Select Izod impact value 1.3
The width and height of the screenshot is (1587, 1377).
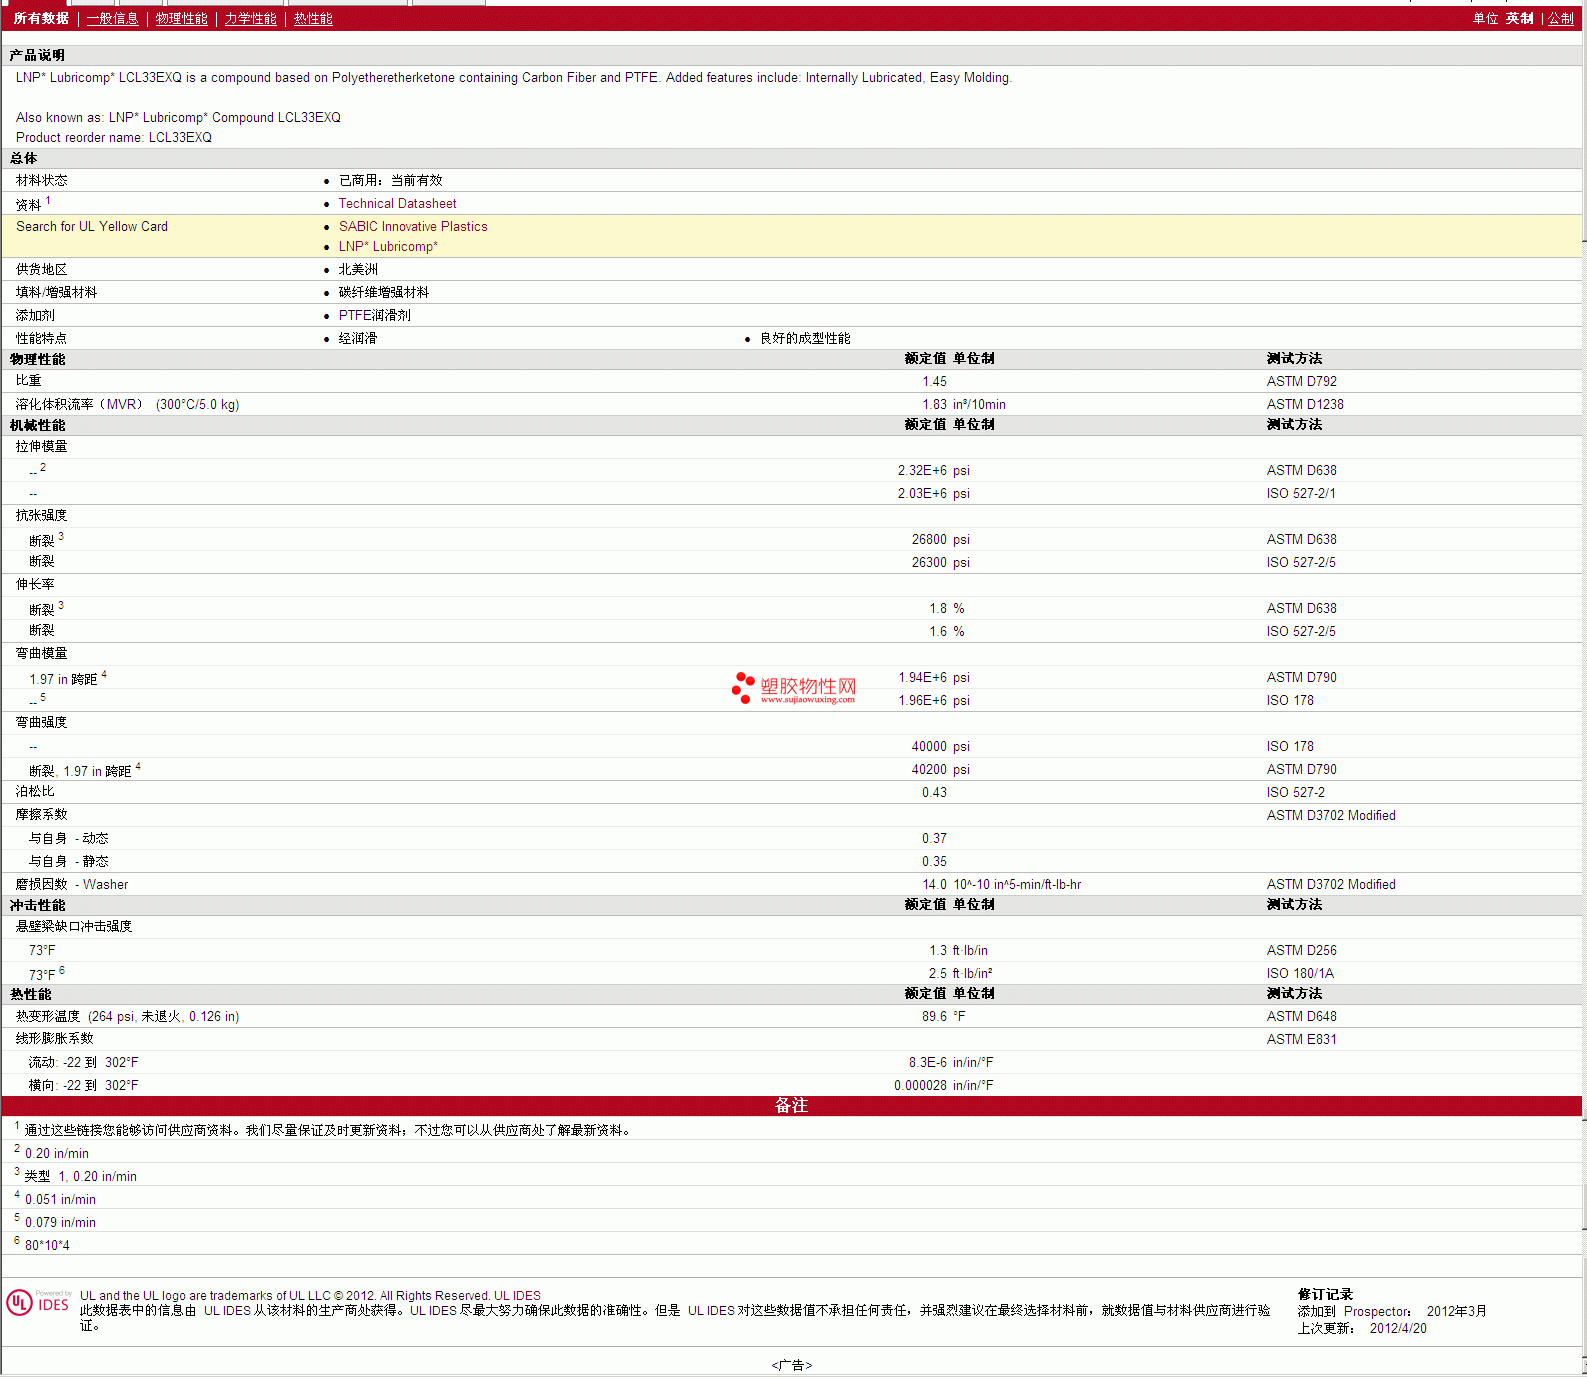click(x=938, y=950)
